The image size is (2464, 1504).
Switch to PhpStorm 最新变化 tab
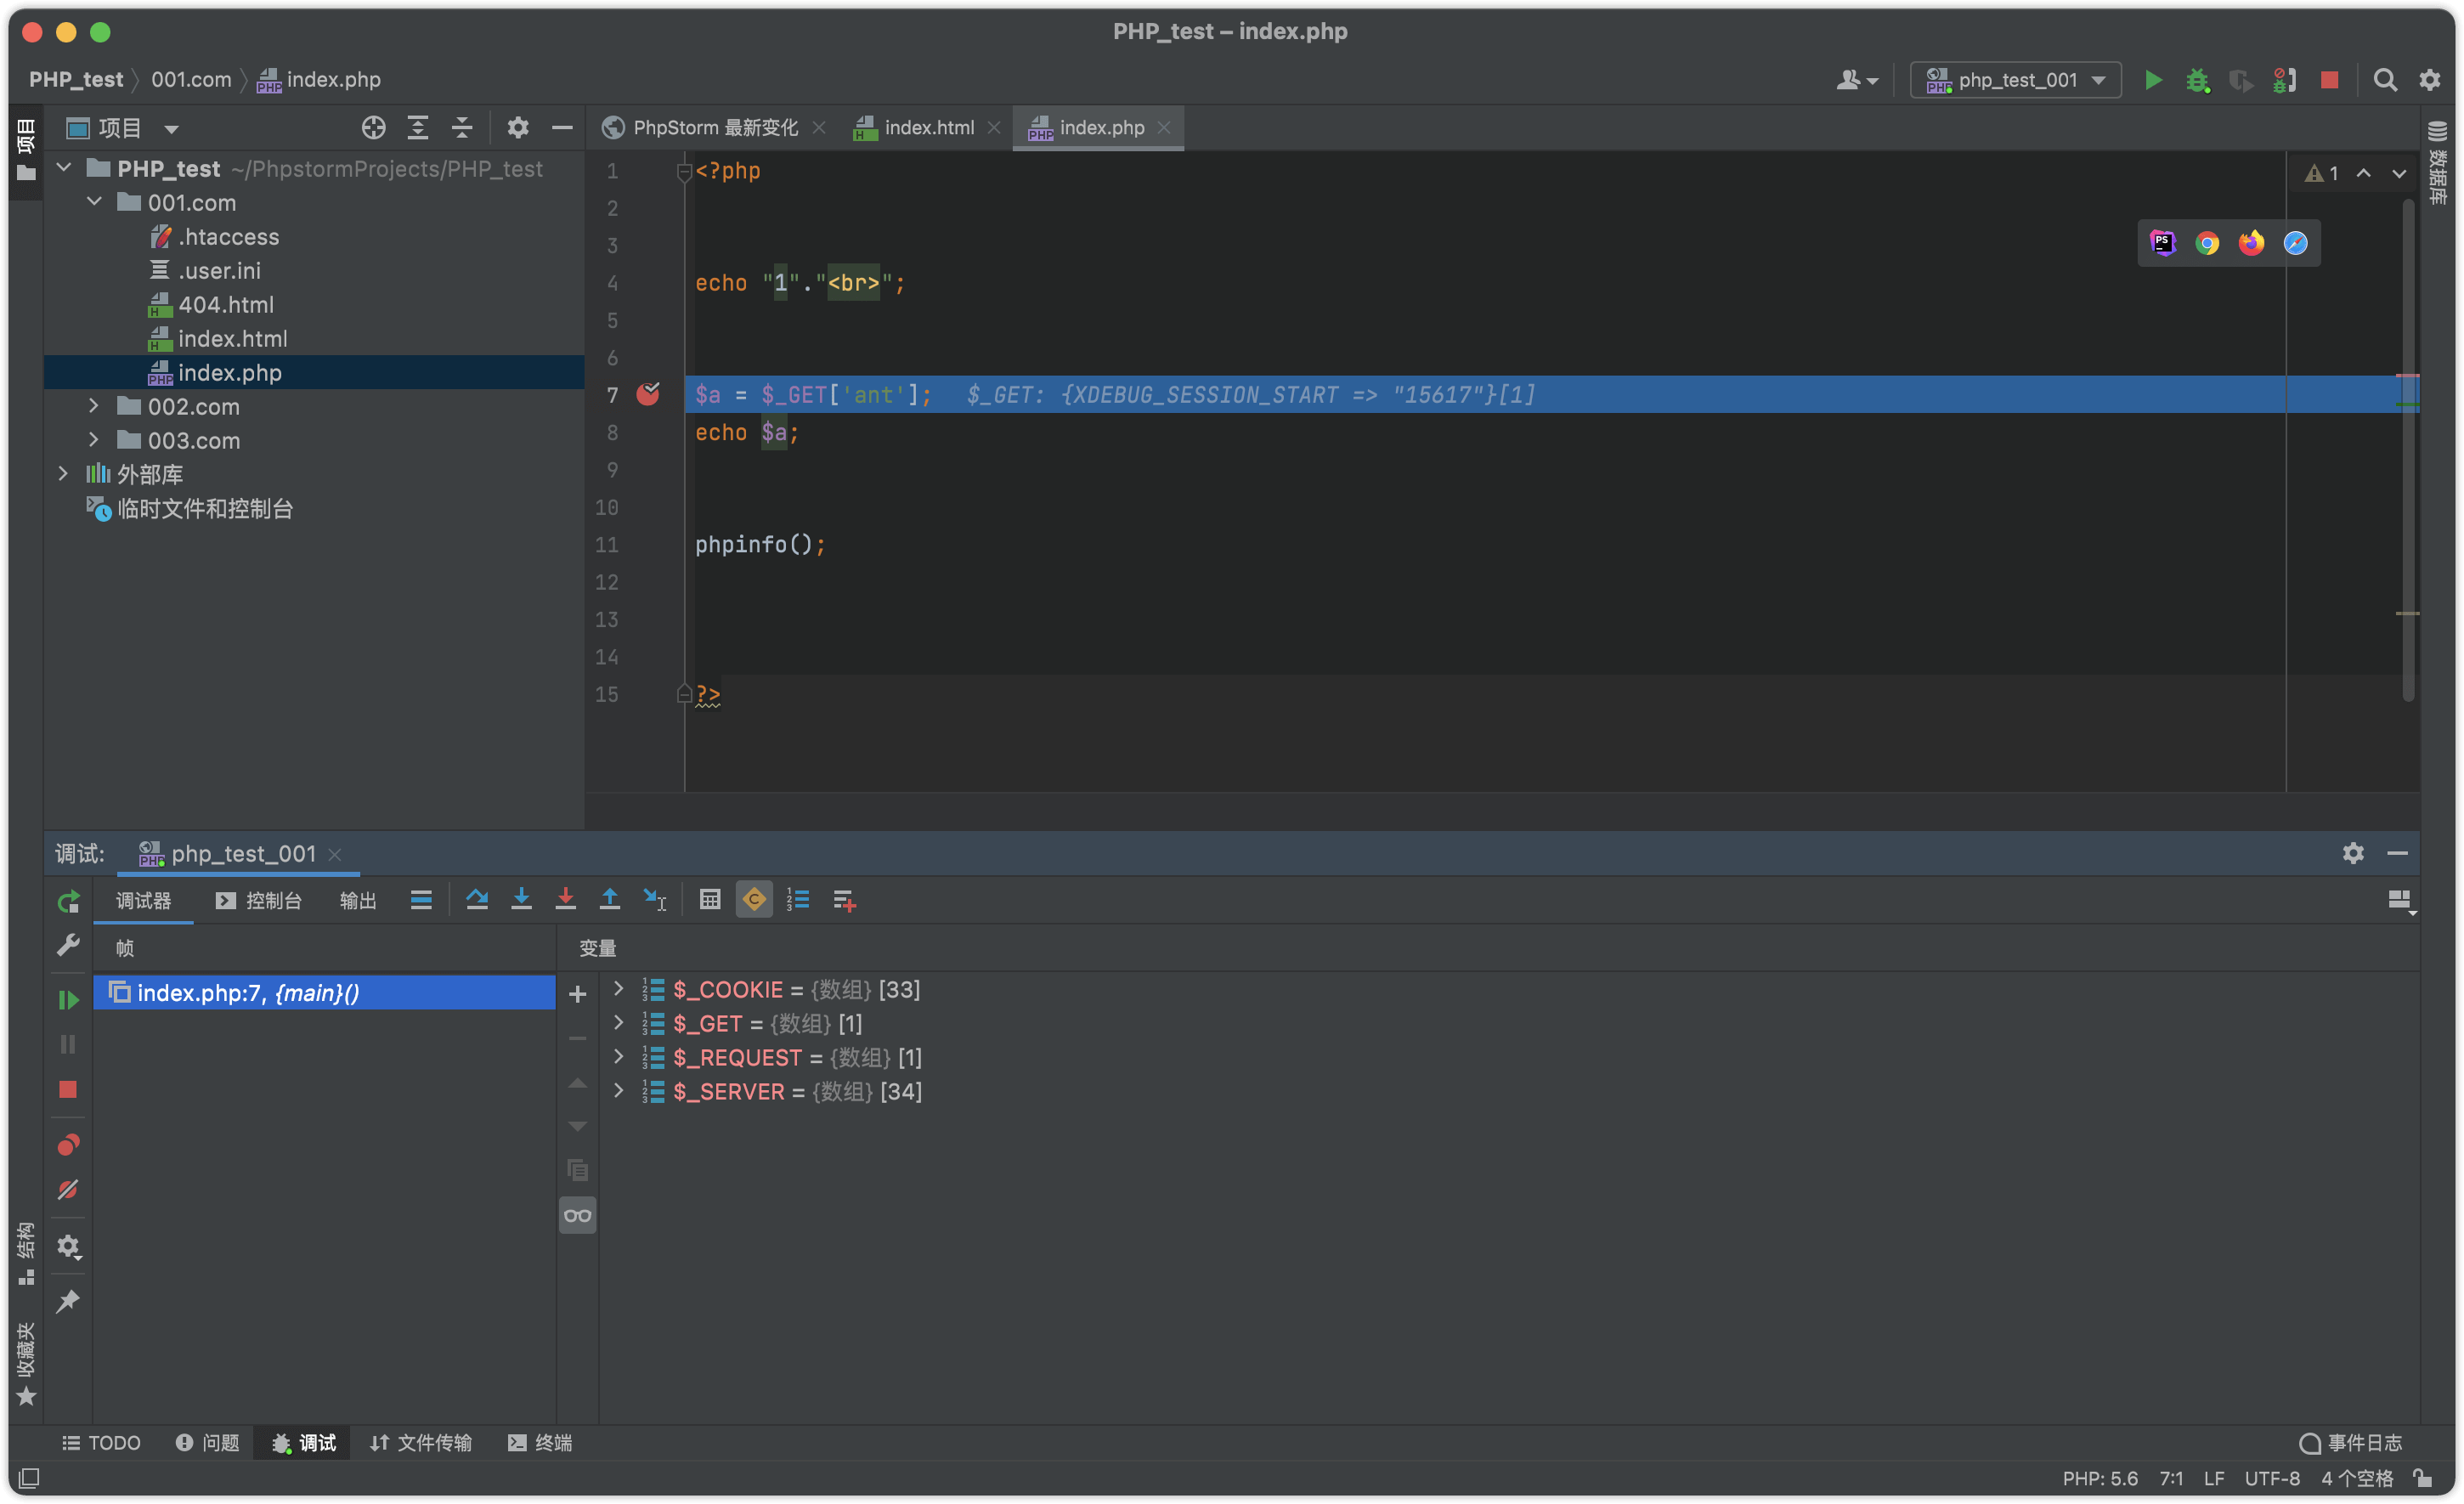(715, 127)
